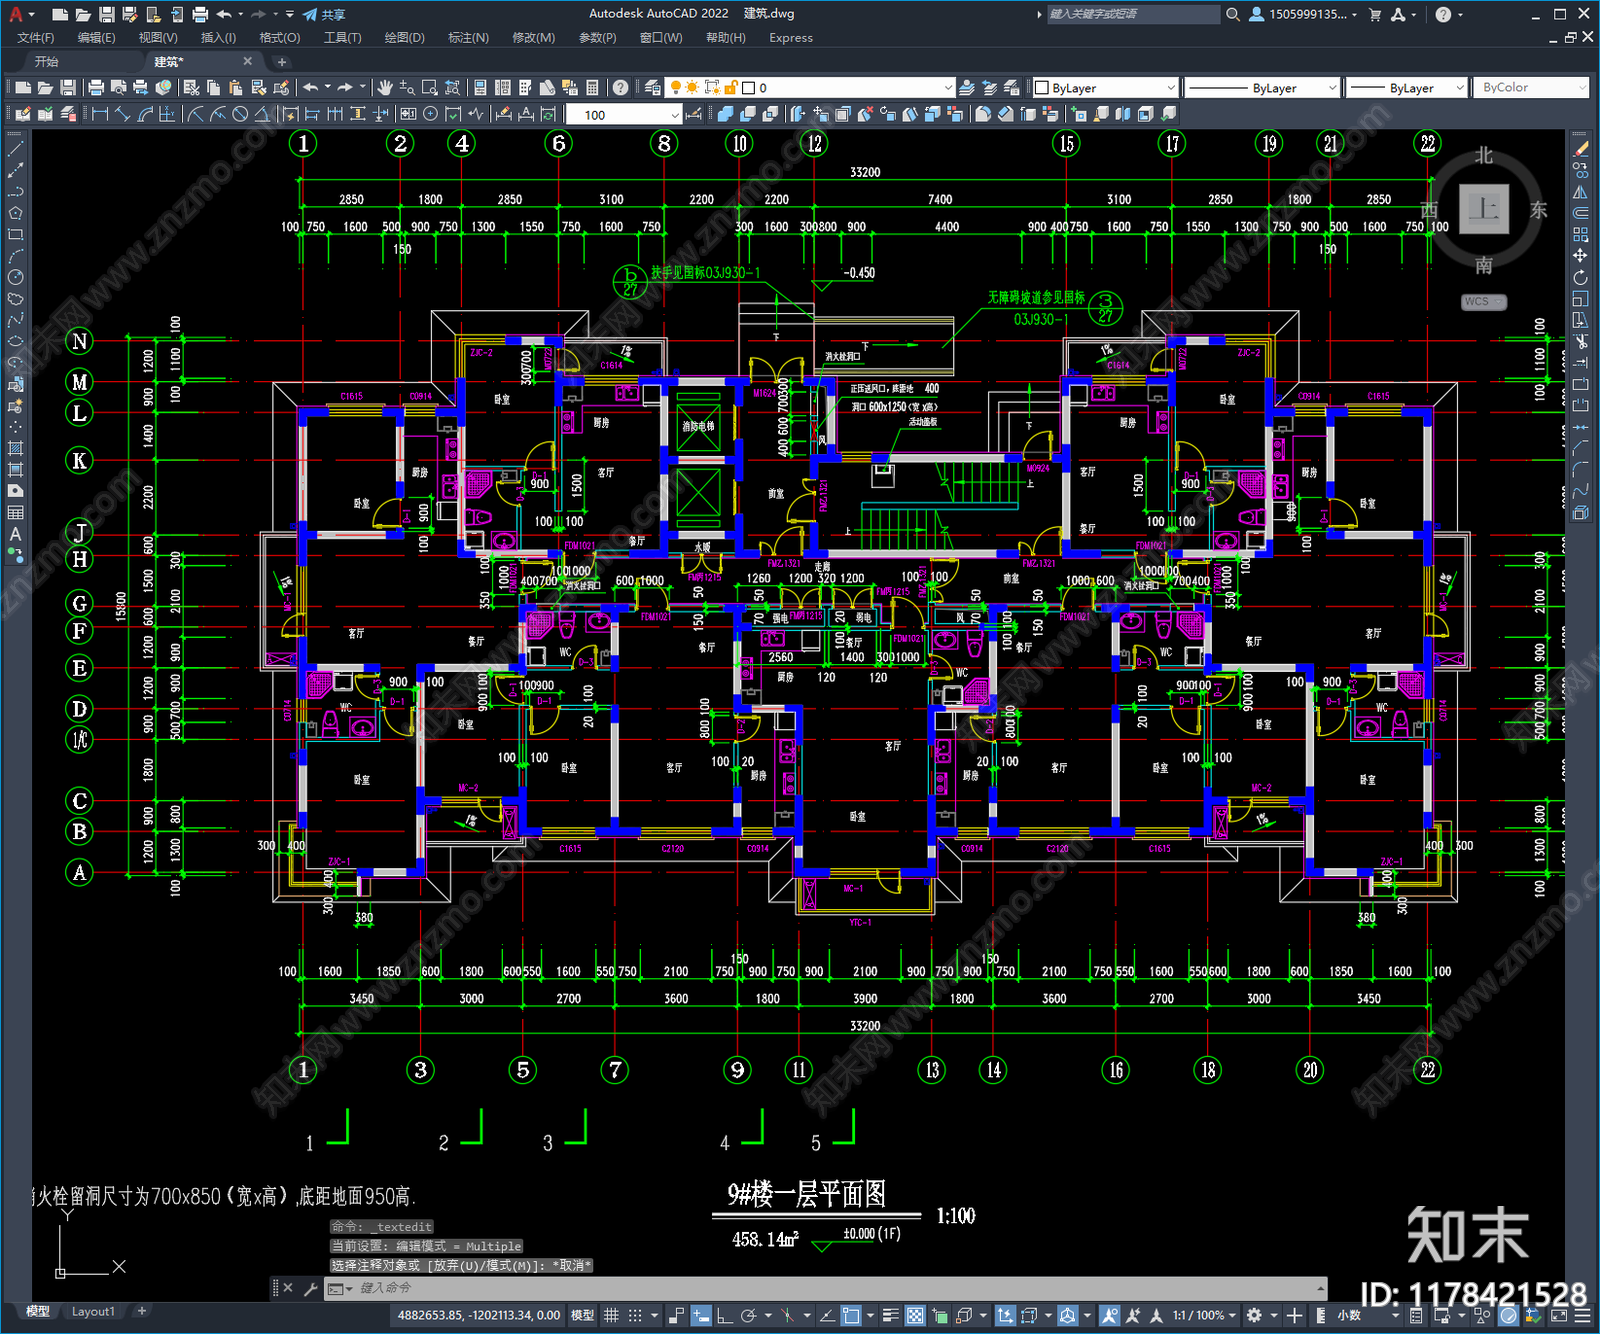Close the 建筑 drawing tab

pos(248,61)
